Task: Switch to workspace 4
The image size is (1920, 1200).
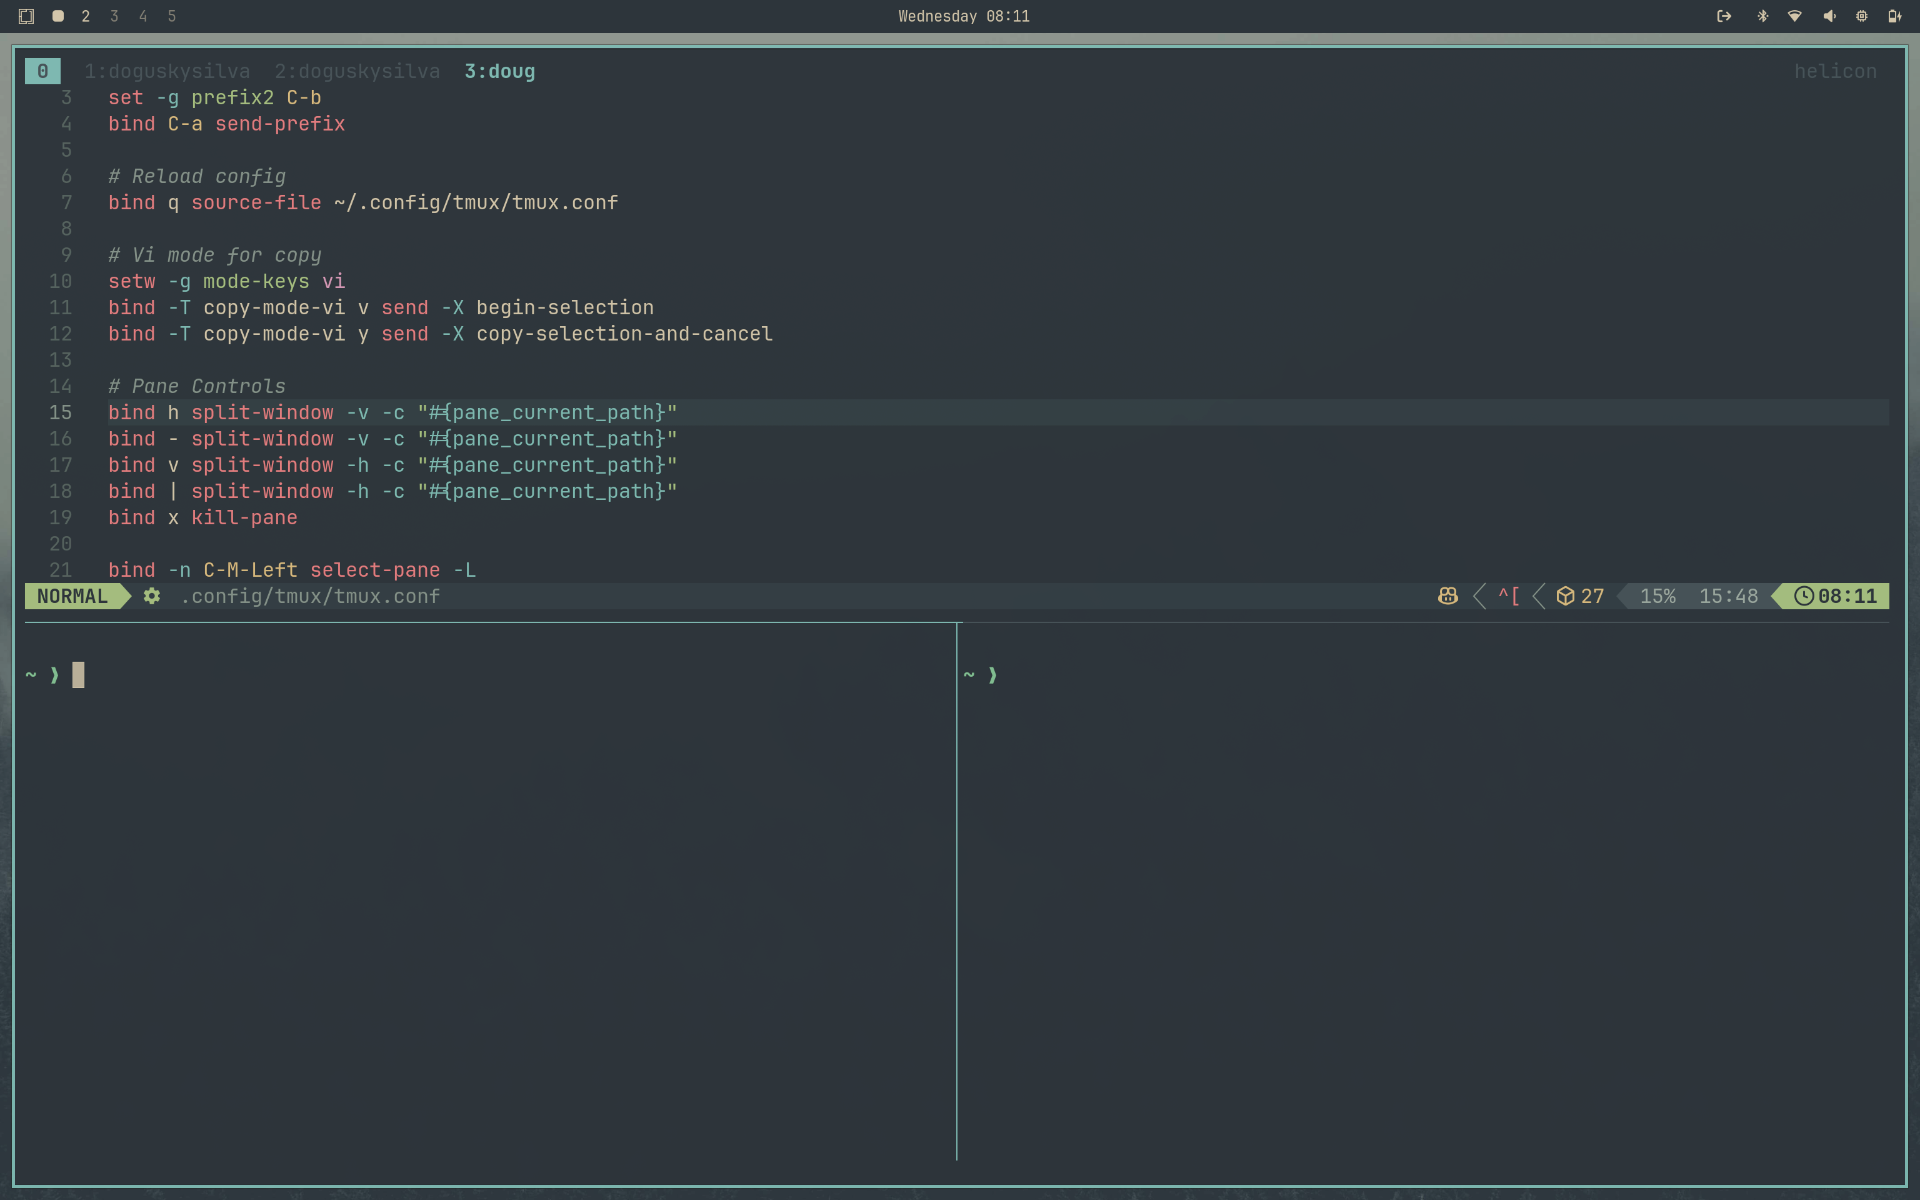Action: [143, 16]
